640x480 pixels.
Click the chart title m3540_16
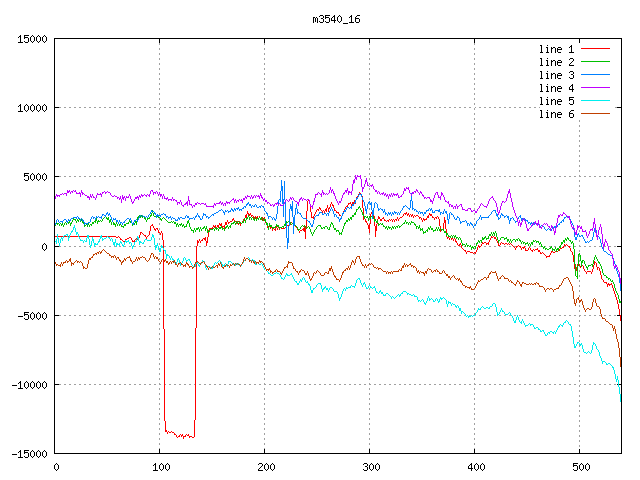click(x=337, y=18)
